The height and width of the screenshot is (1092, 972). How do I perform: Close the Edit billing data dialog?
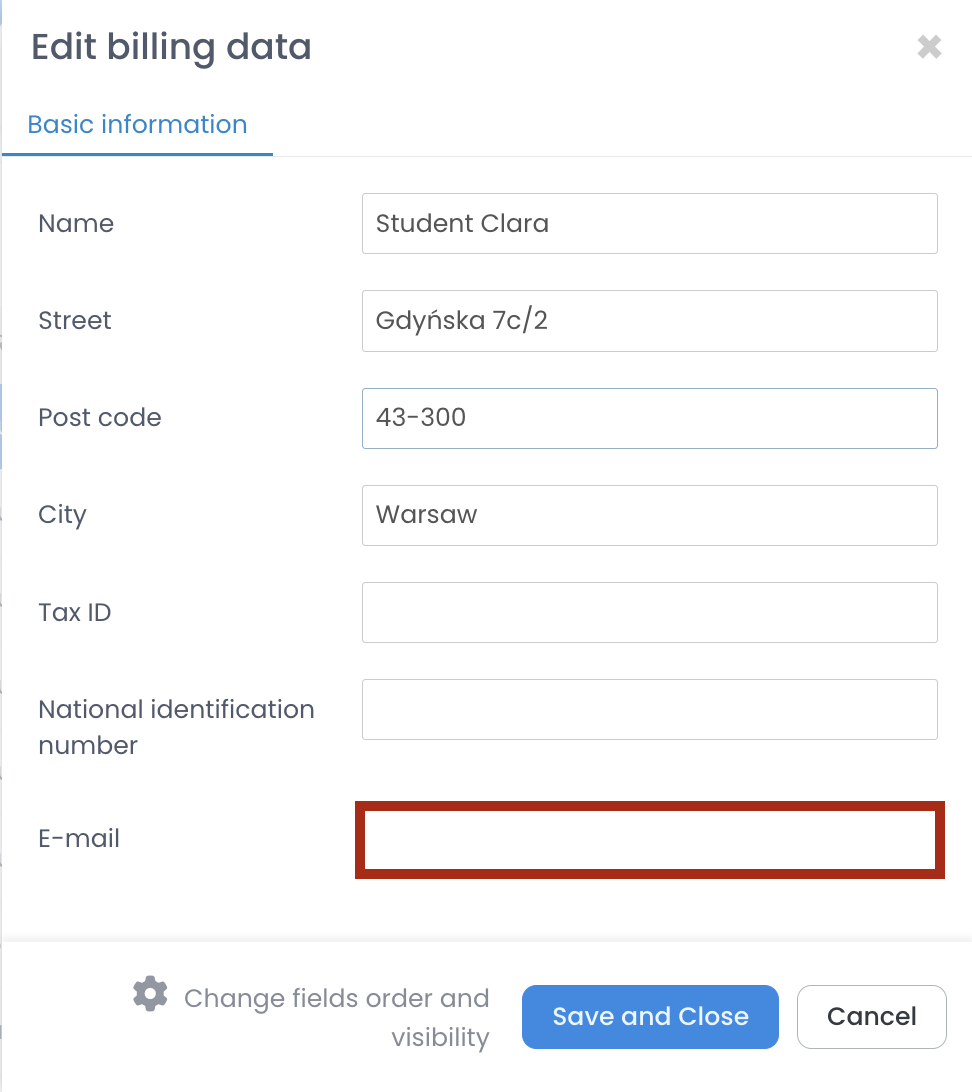point(929,47)
